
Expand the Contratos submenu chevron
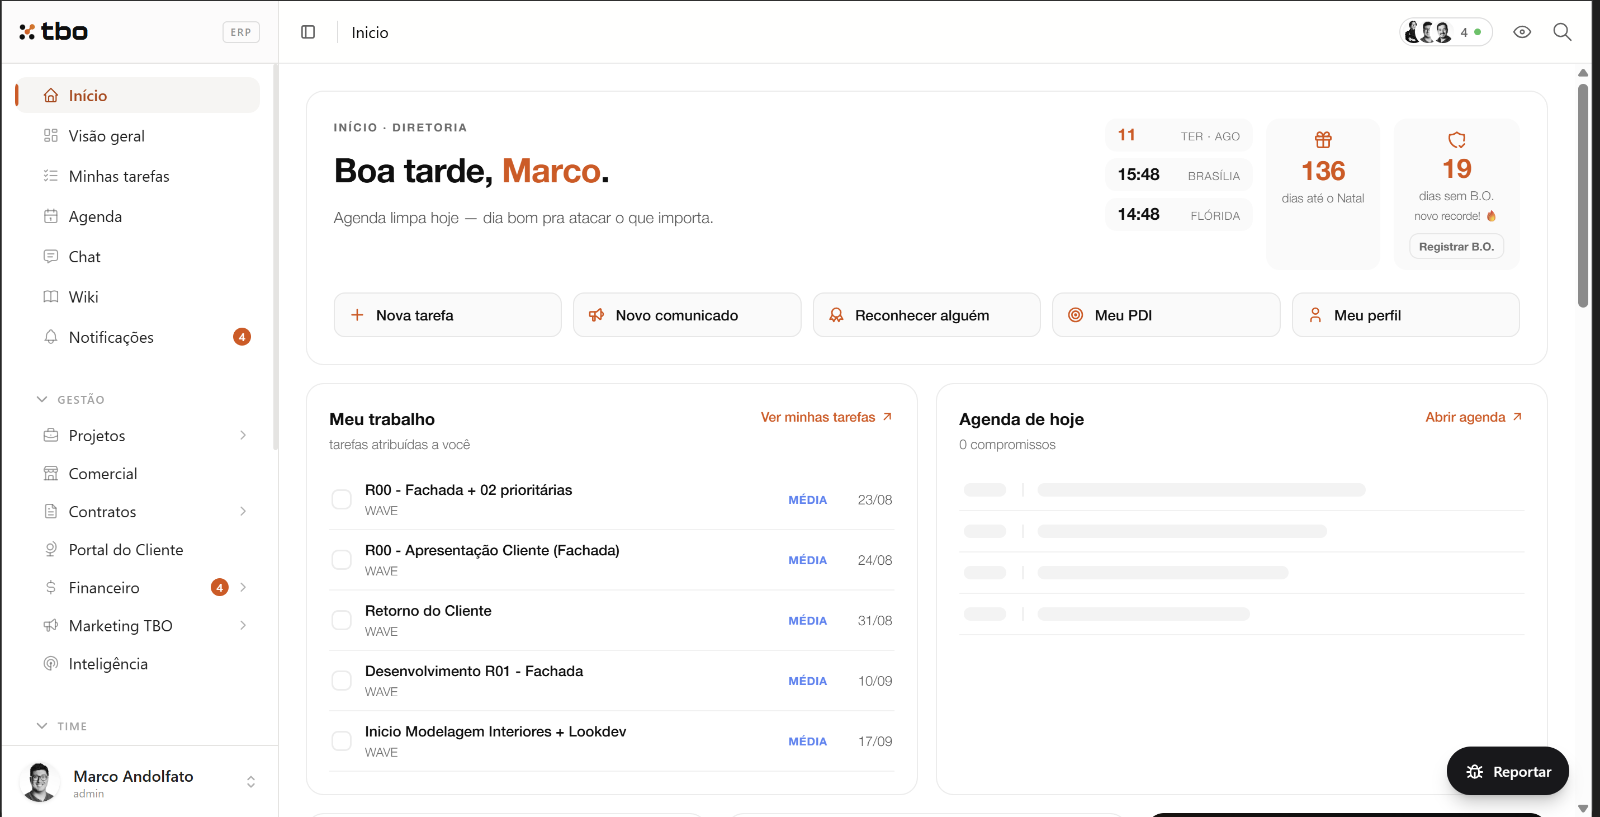(243, 511)
